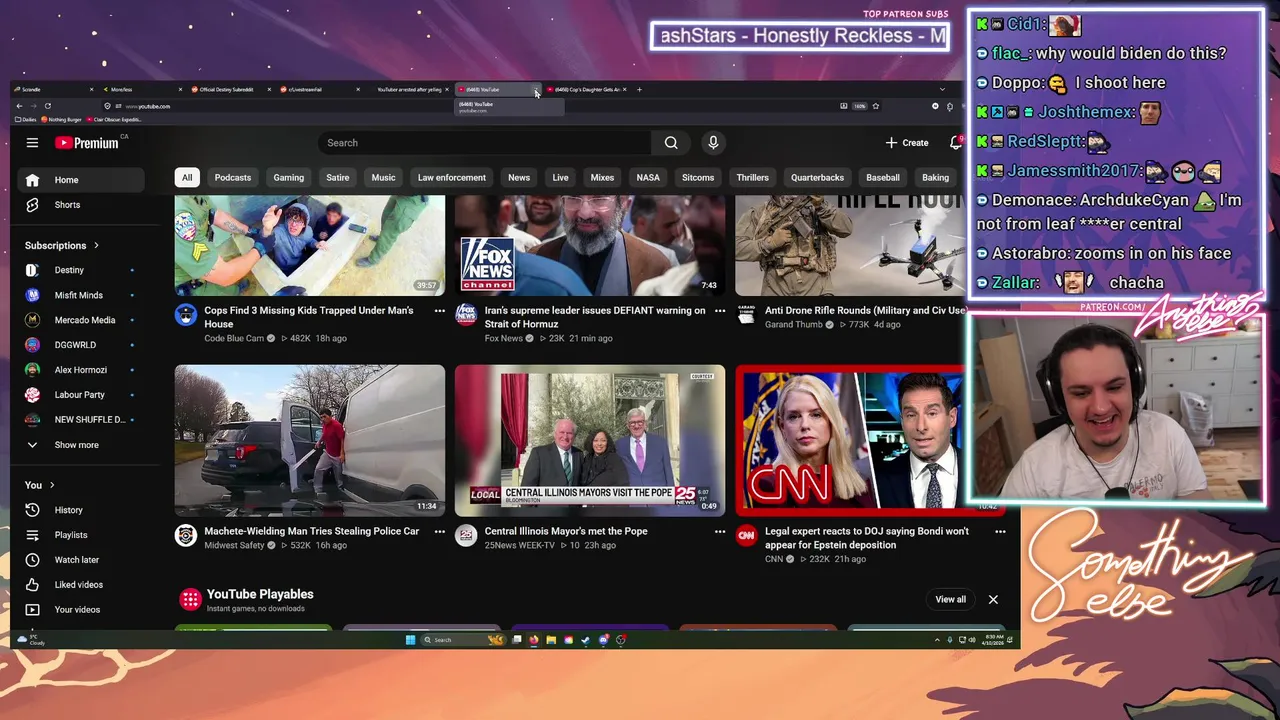Open NEW SHUFFLE D... channel subscription
Screen dimensions: 1280x720
pyautogui.click(x=81, y=420)
